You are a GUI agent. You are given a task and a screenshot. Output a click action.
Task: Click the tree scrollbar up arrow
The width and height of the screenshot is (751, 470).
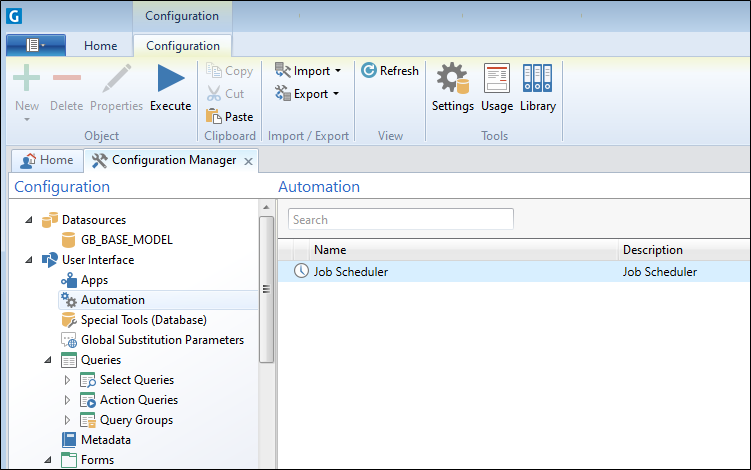click(x=266, y=207)
